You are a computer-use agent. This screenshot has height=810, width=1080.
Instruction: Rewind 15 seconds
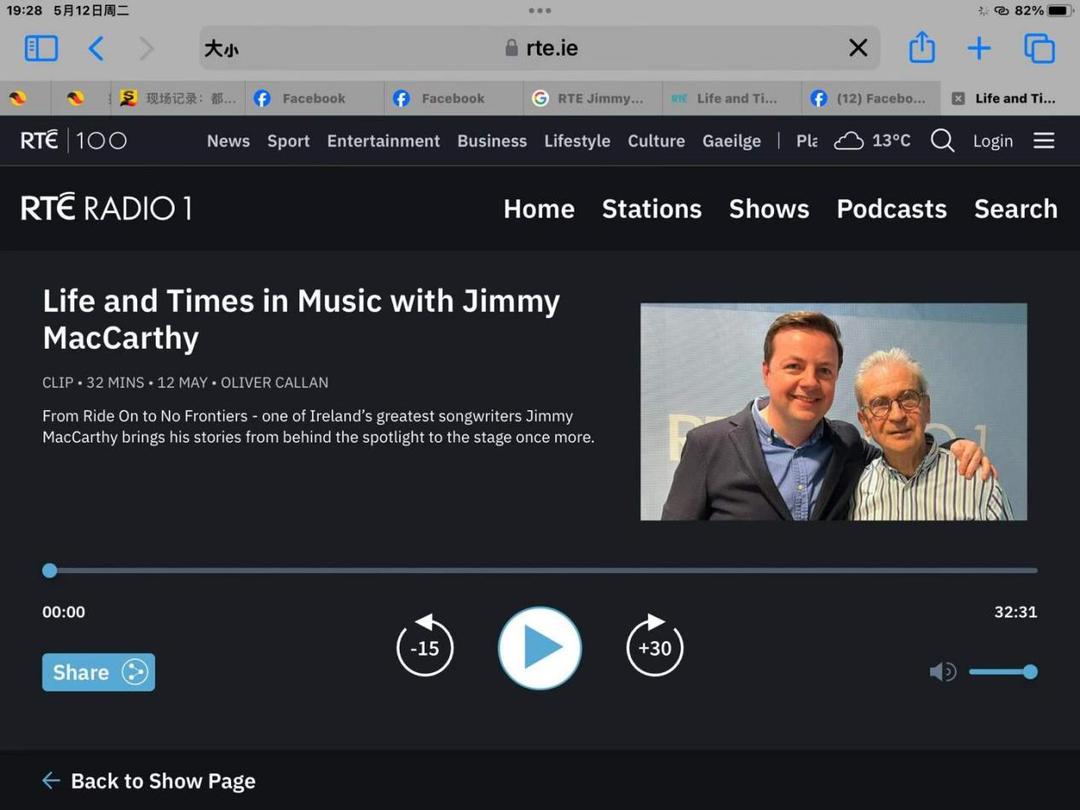[x=425, y=645]
